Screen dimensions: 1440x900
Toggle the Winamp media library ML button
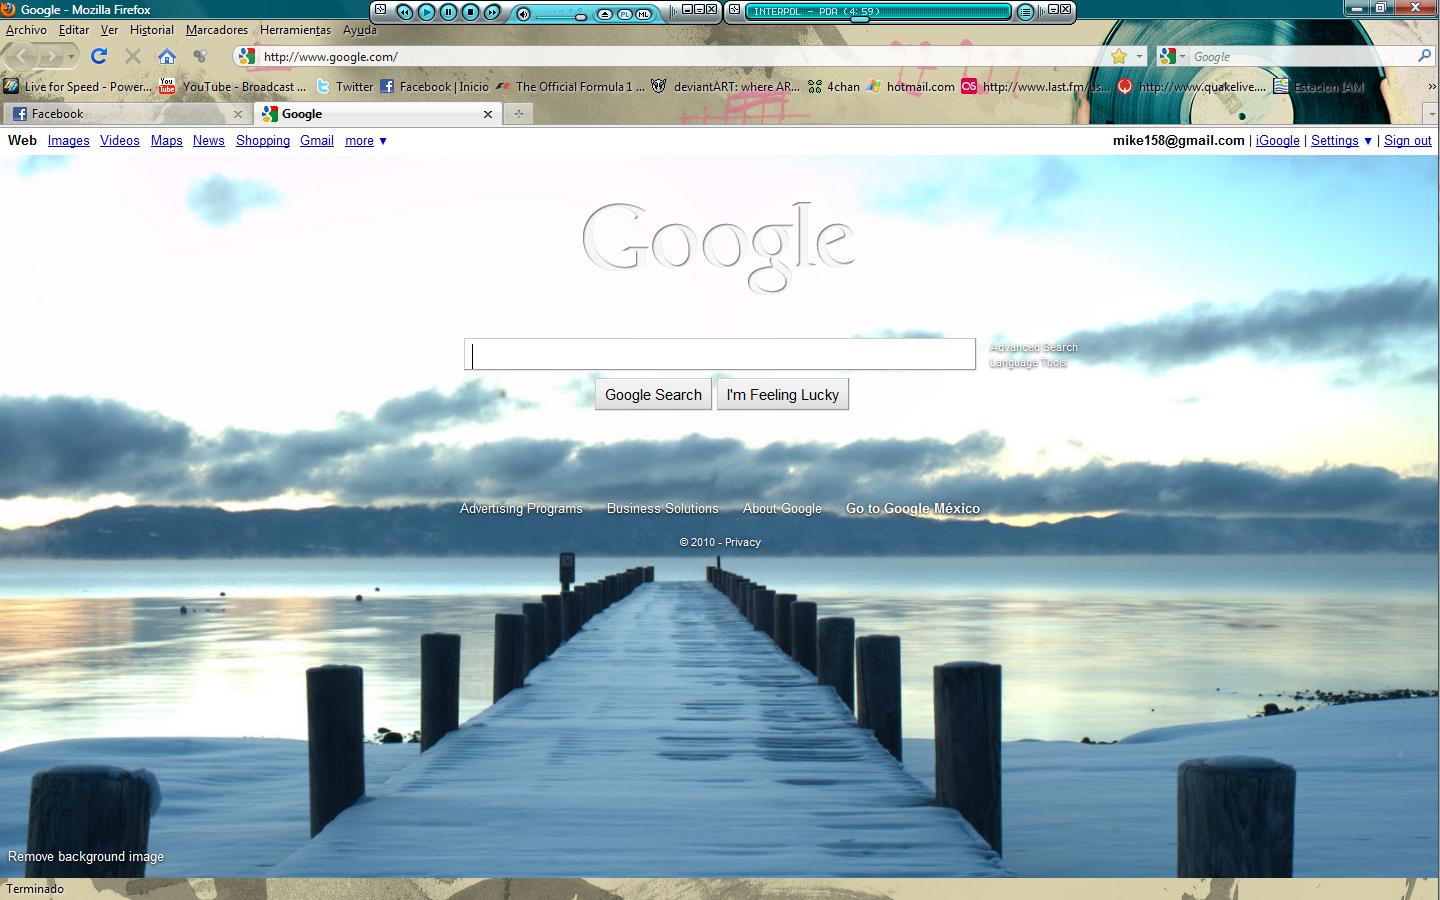[x=644, y=14]
